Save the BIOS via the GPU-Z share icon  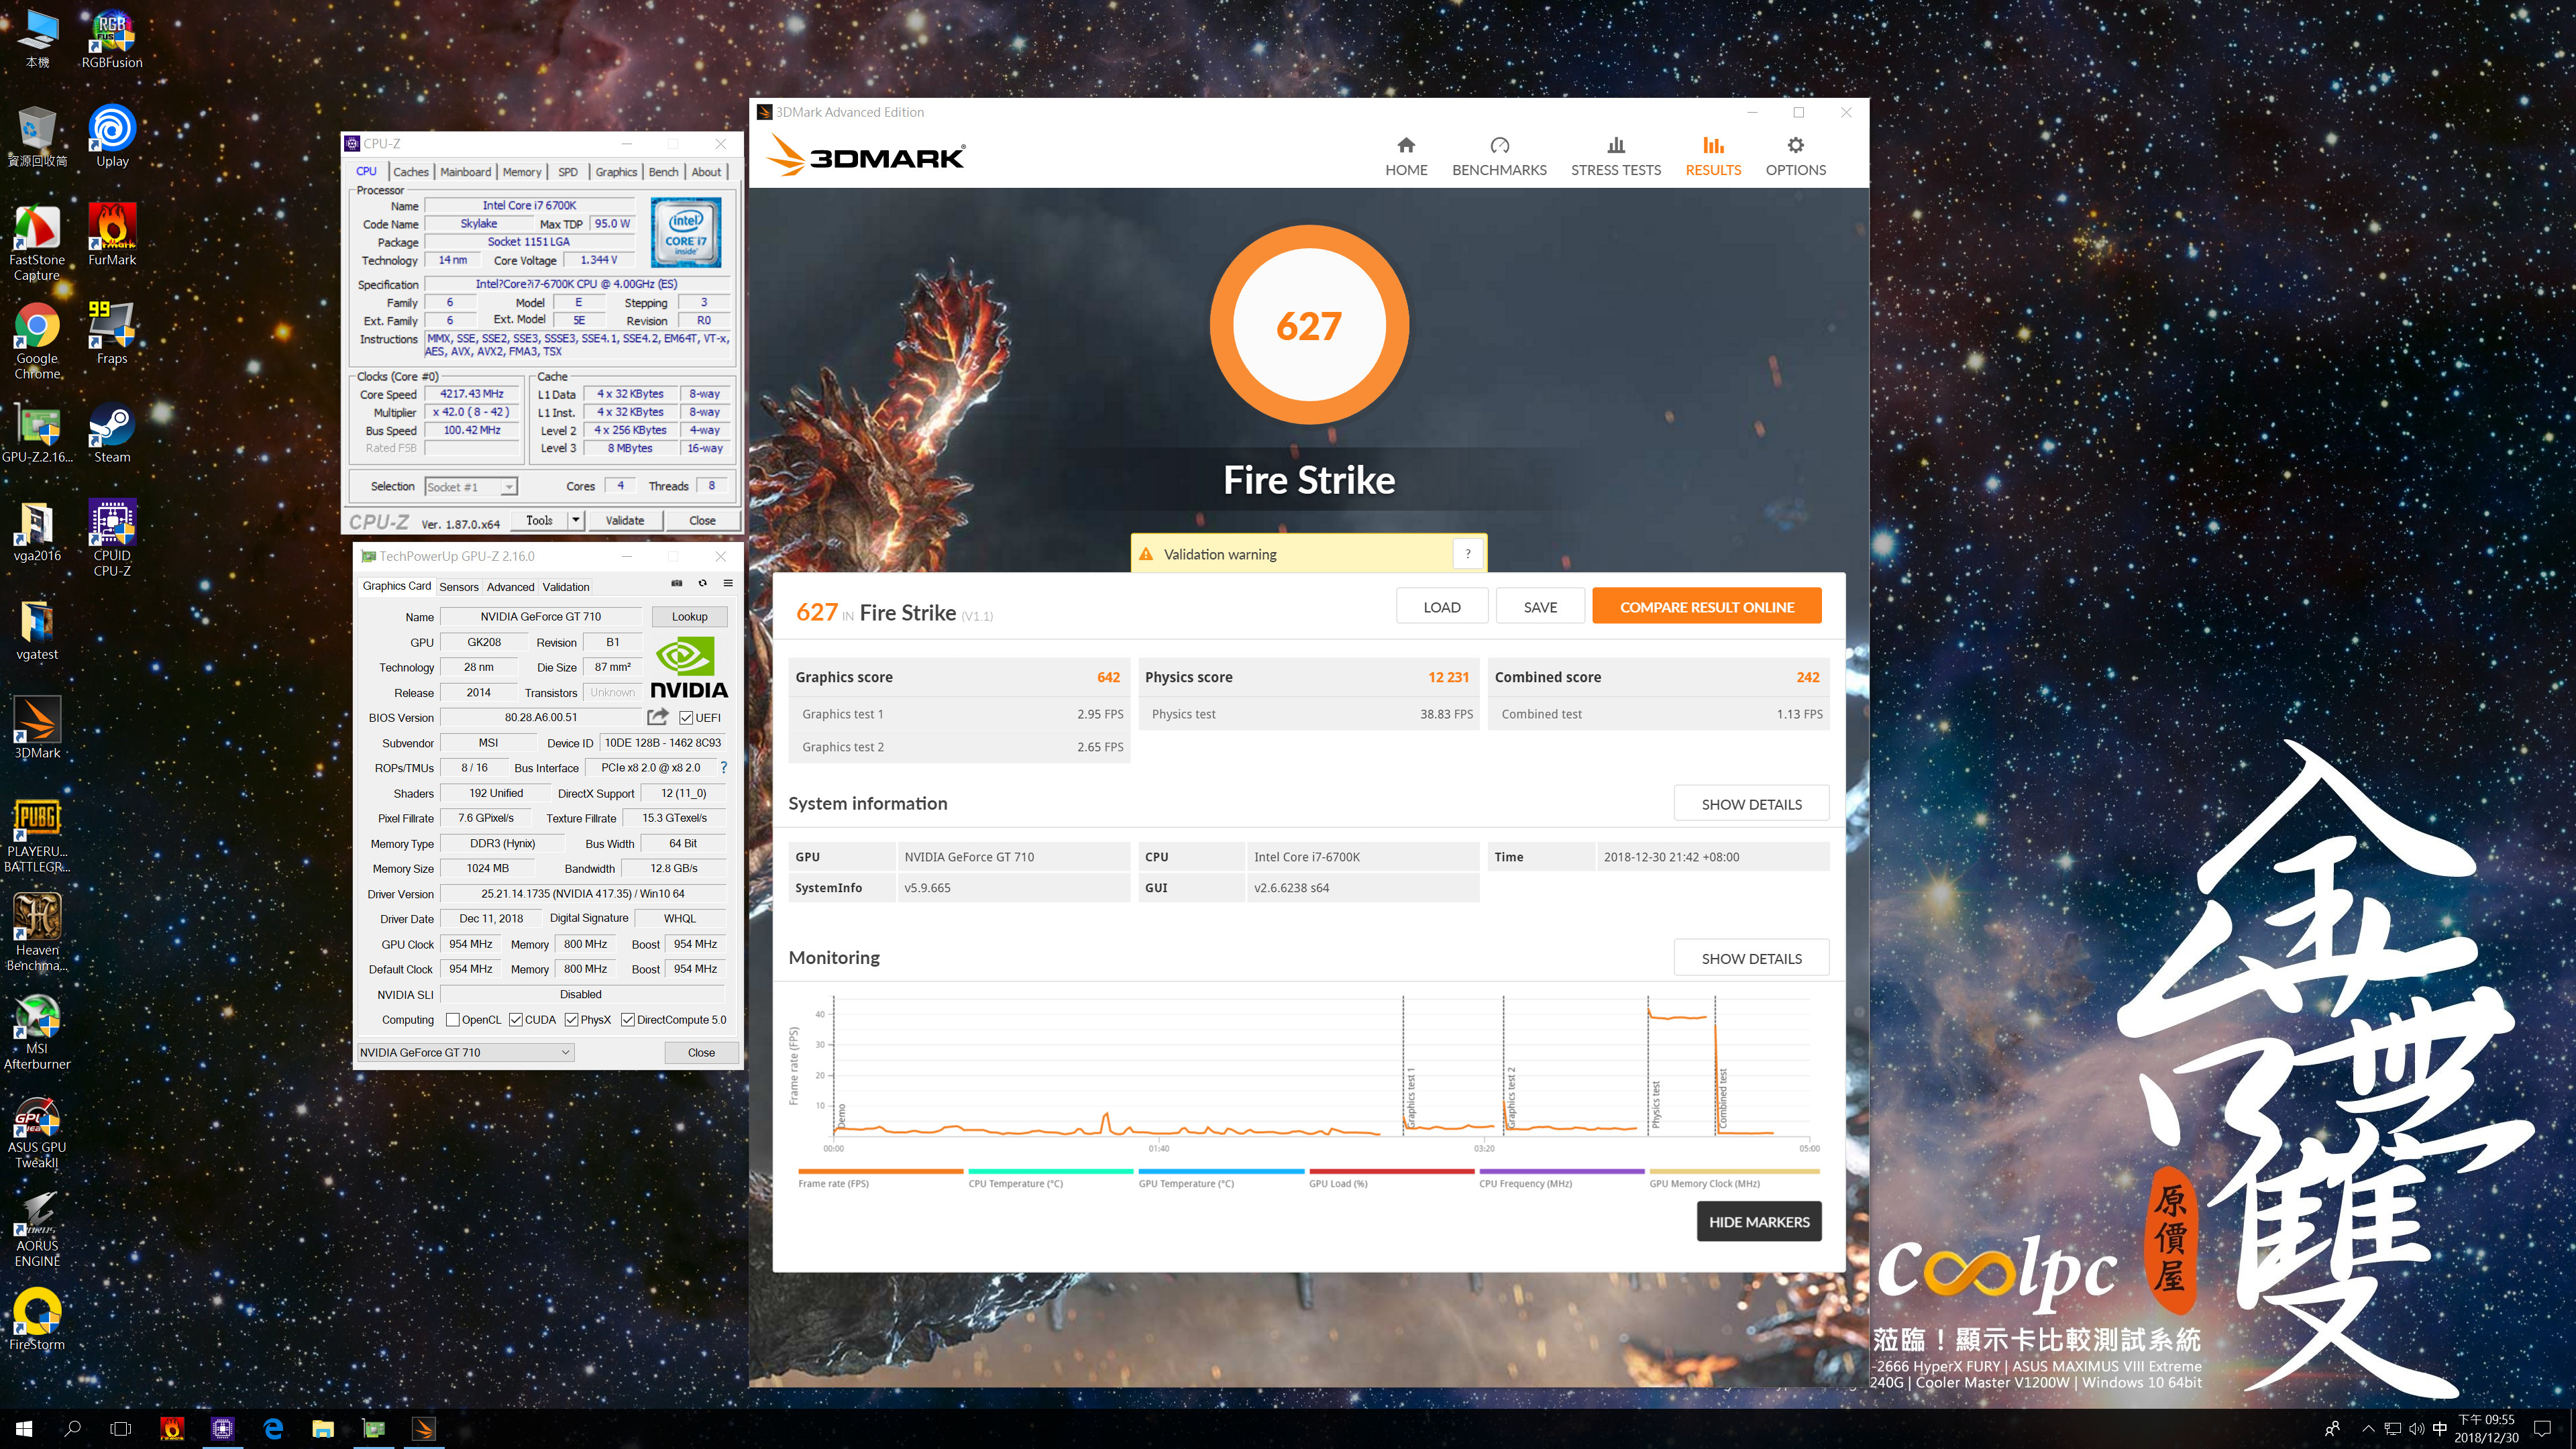coord(657,717)
